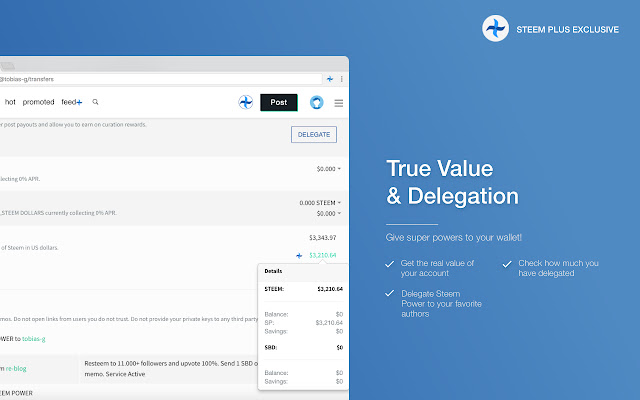Screen dimensions: 640x400
Task: Expand the $0.000 dropdown under 0.000 STEEM
Action: click(x=329, y=213)
